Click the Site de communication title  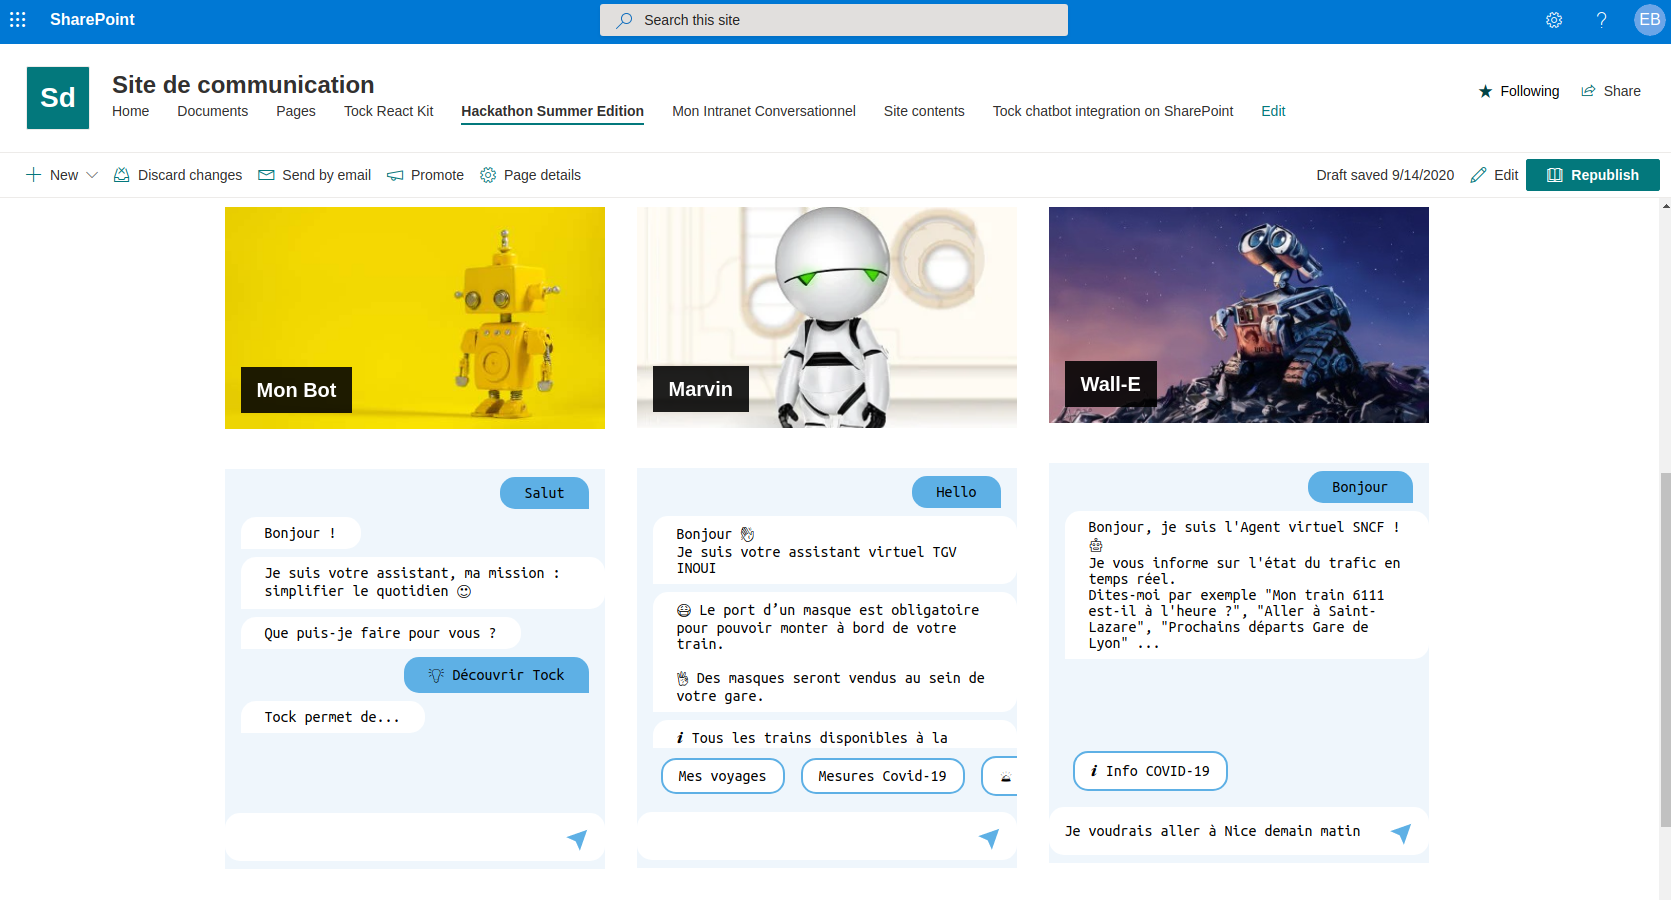243,85
